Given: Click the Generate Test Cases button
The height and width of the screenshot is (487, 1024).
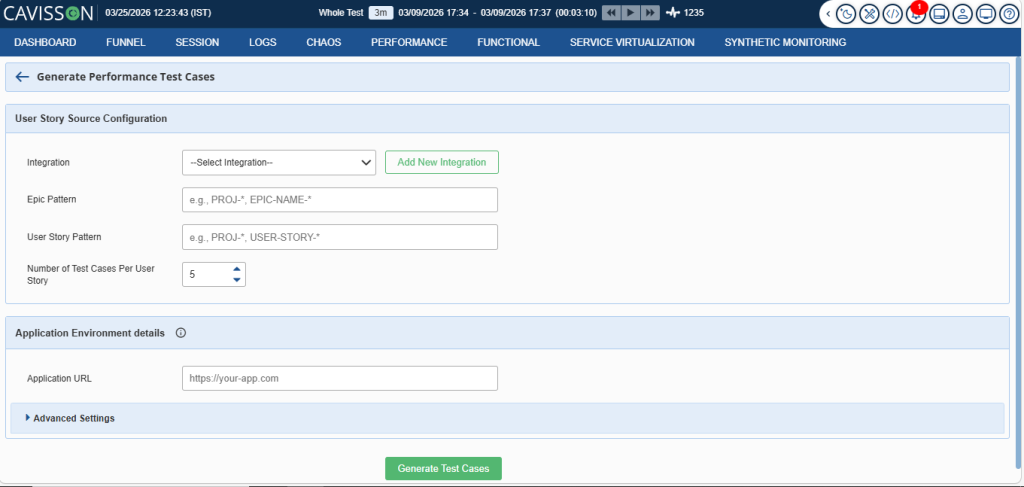Looking at the screenshot, I should coord(443,468).
